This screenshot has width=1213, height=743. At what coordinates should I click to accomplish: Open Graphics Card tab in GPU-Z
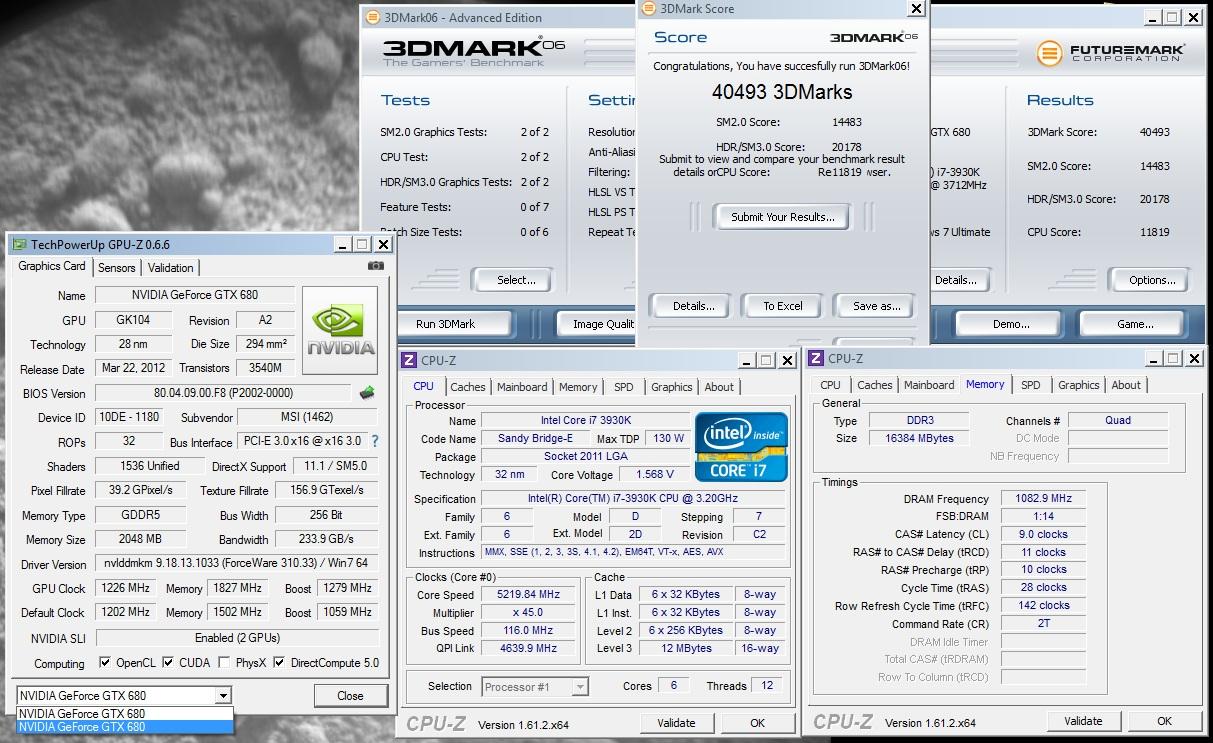(x=52, y=266)
